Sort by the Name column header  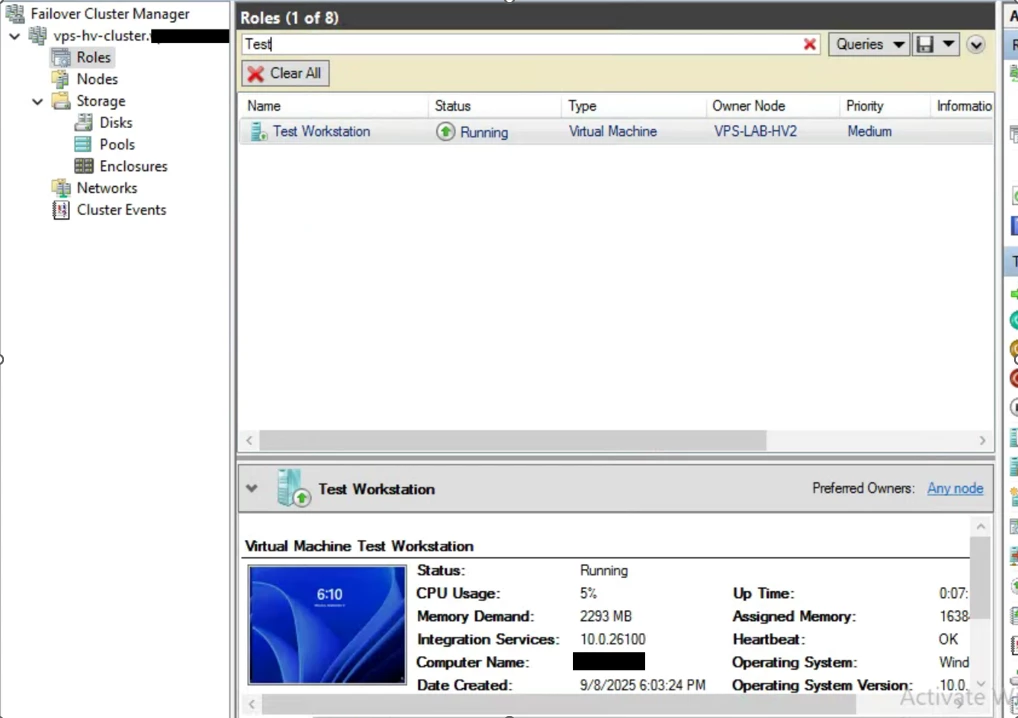(x=264, y=106)
